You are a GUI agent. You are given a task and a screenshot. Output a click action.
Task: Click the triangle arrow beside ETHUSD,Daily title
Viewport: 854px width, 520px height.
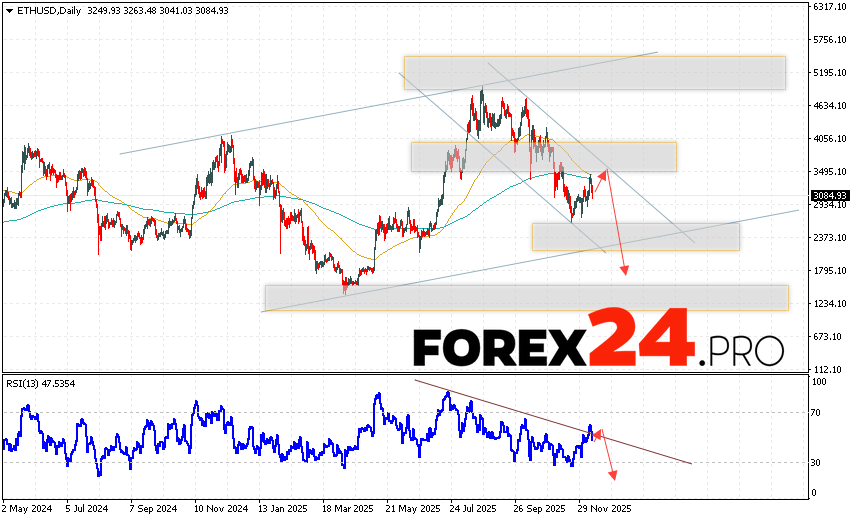tap(8, 9)
